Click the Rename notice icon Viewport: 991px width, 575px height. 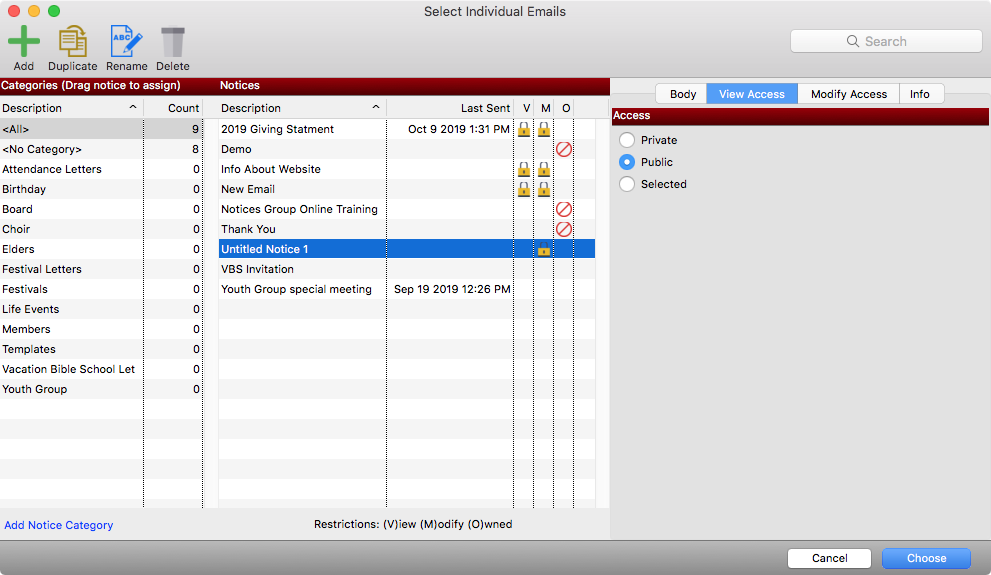[x=126, y=42]
